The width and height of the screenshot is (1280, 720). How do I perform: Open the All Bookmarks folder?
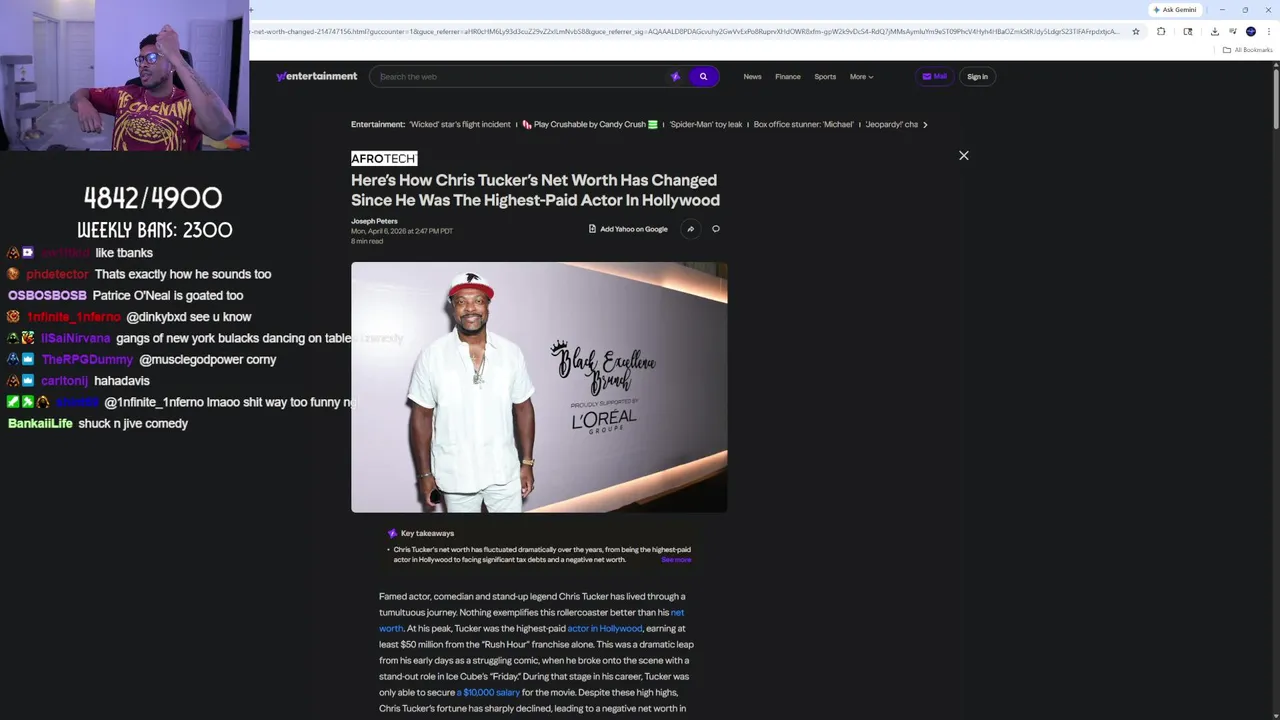tap(1247, 49)
